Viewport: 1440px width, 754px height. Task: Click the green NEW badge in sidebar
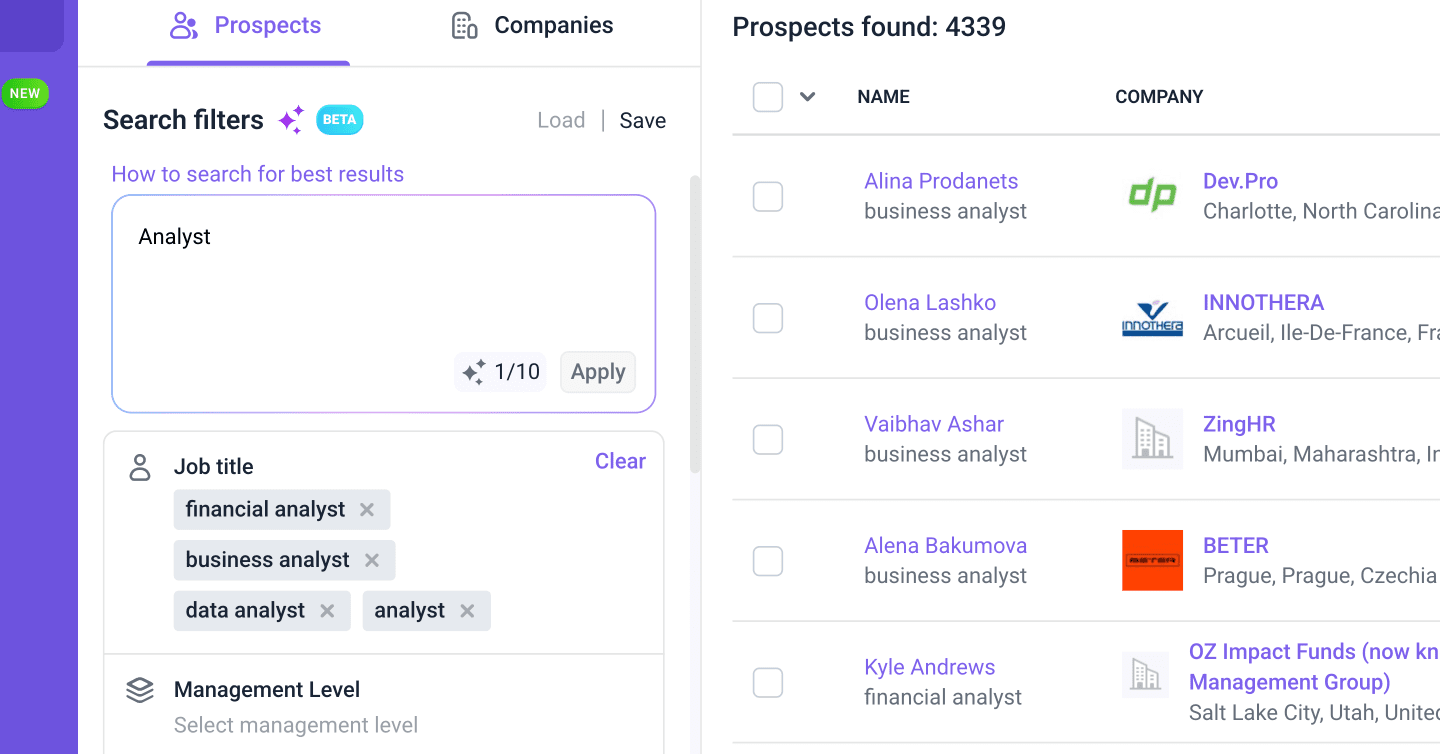[25, 94]
